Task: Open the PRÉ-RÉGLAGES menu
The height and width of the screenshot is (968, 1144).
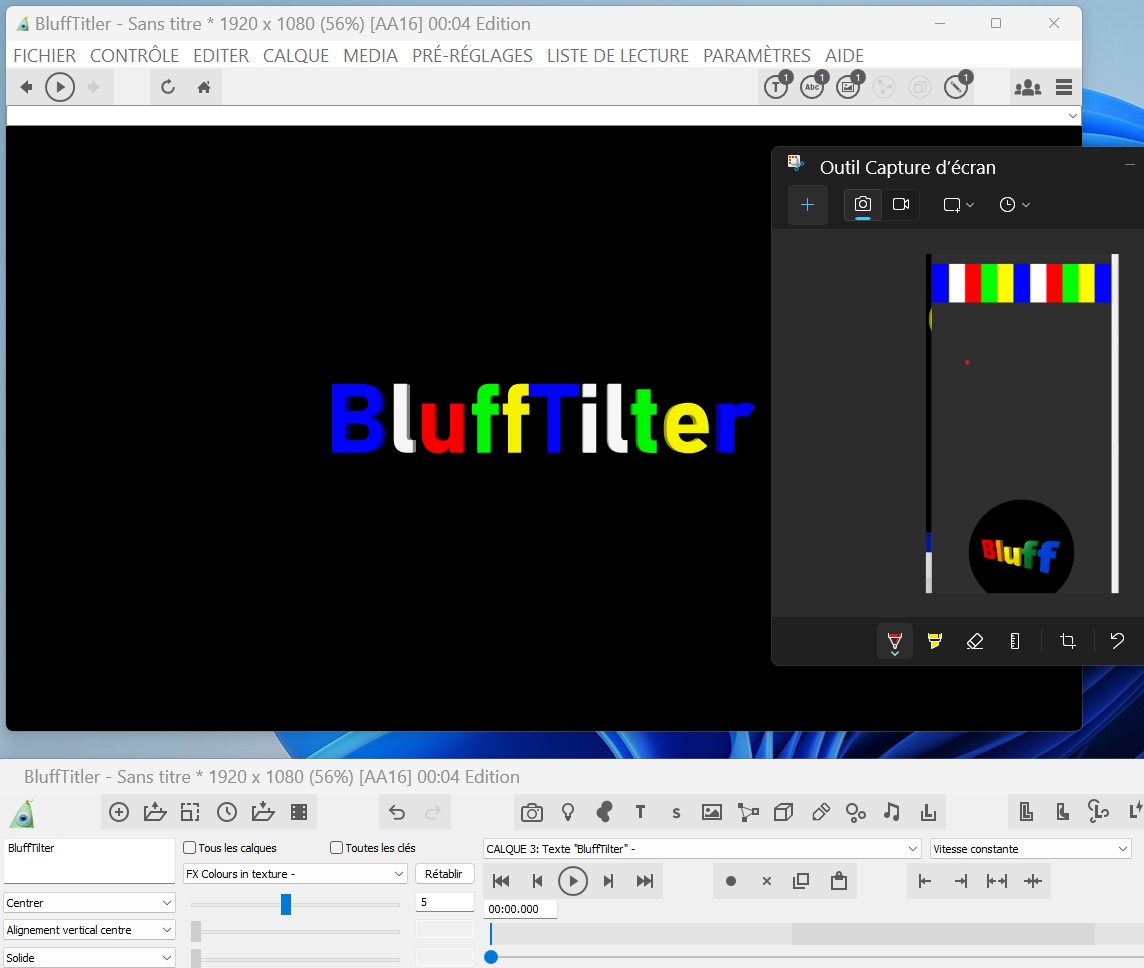Action: tap(472, 55)
